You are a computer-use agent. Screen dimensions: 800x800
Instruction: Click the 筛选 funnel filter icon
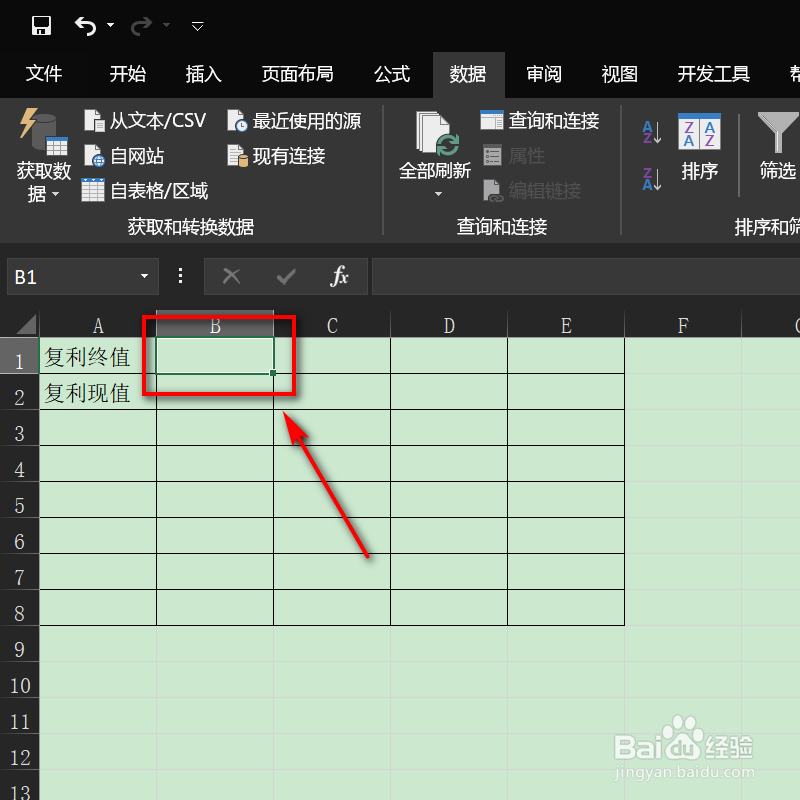pos(778,132)
